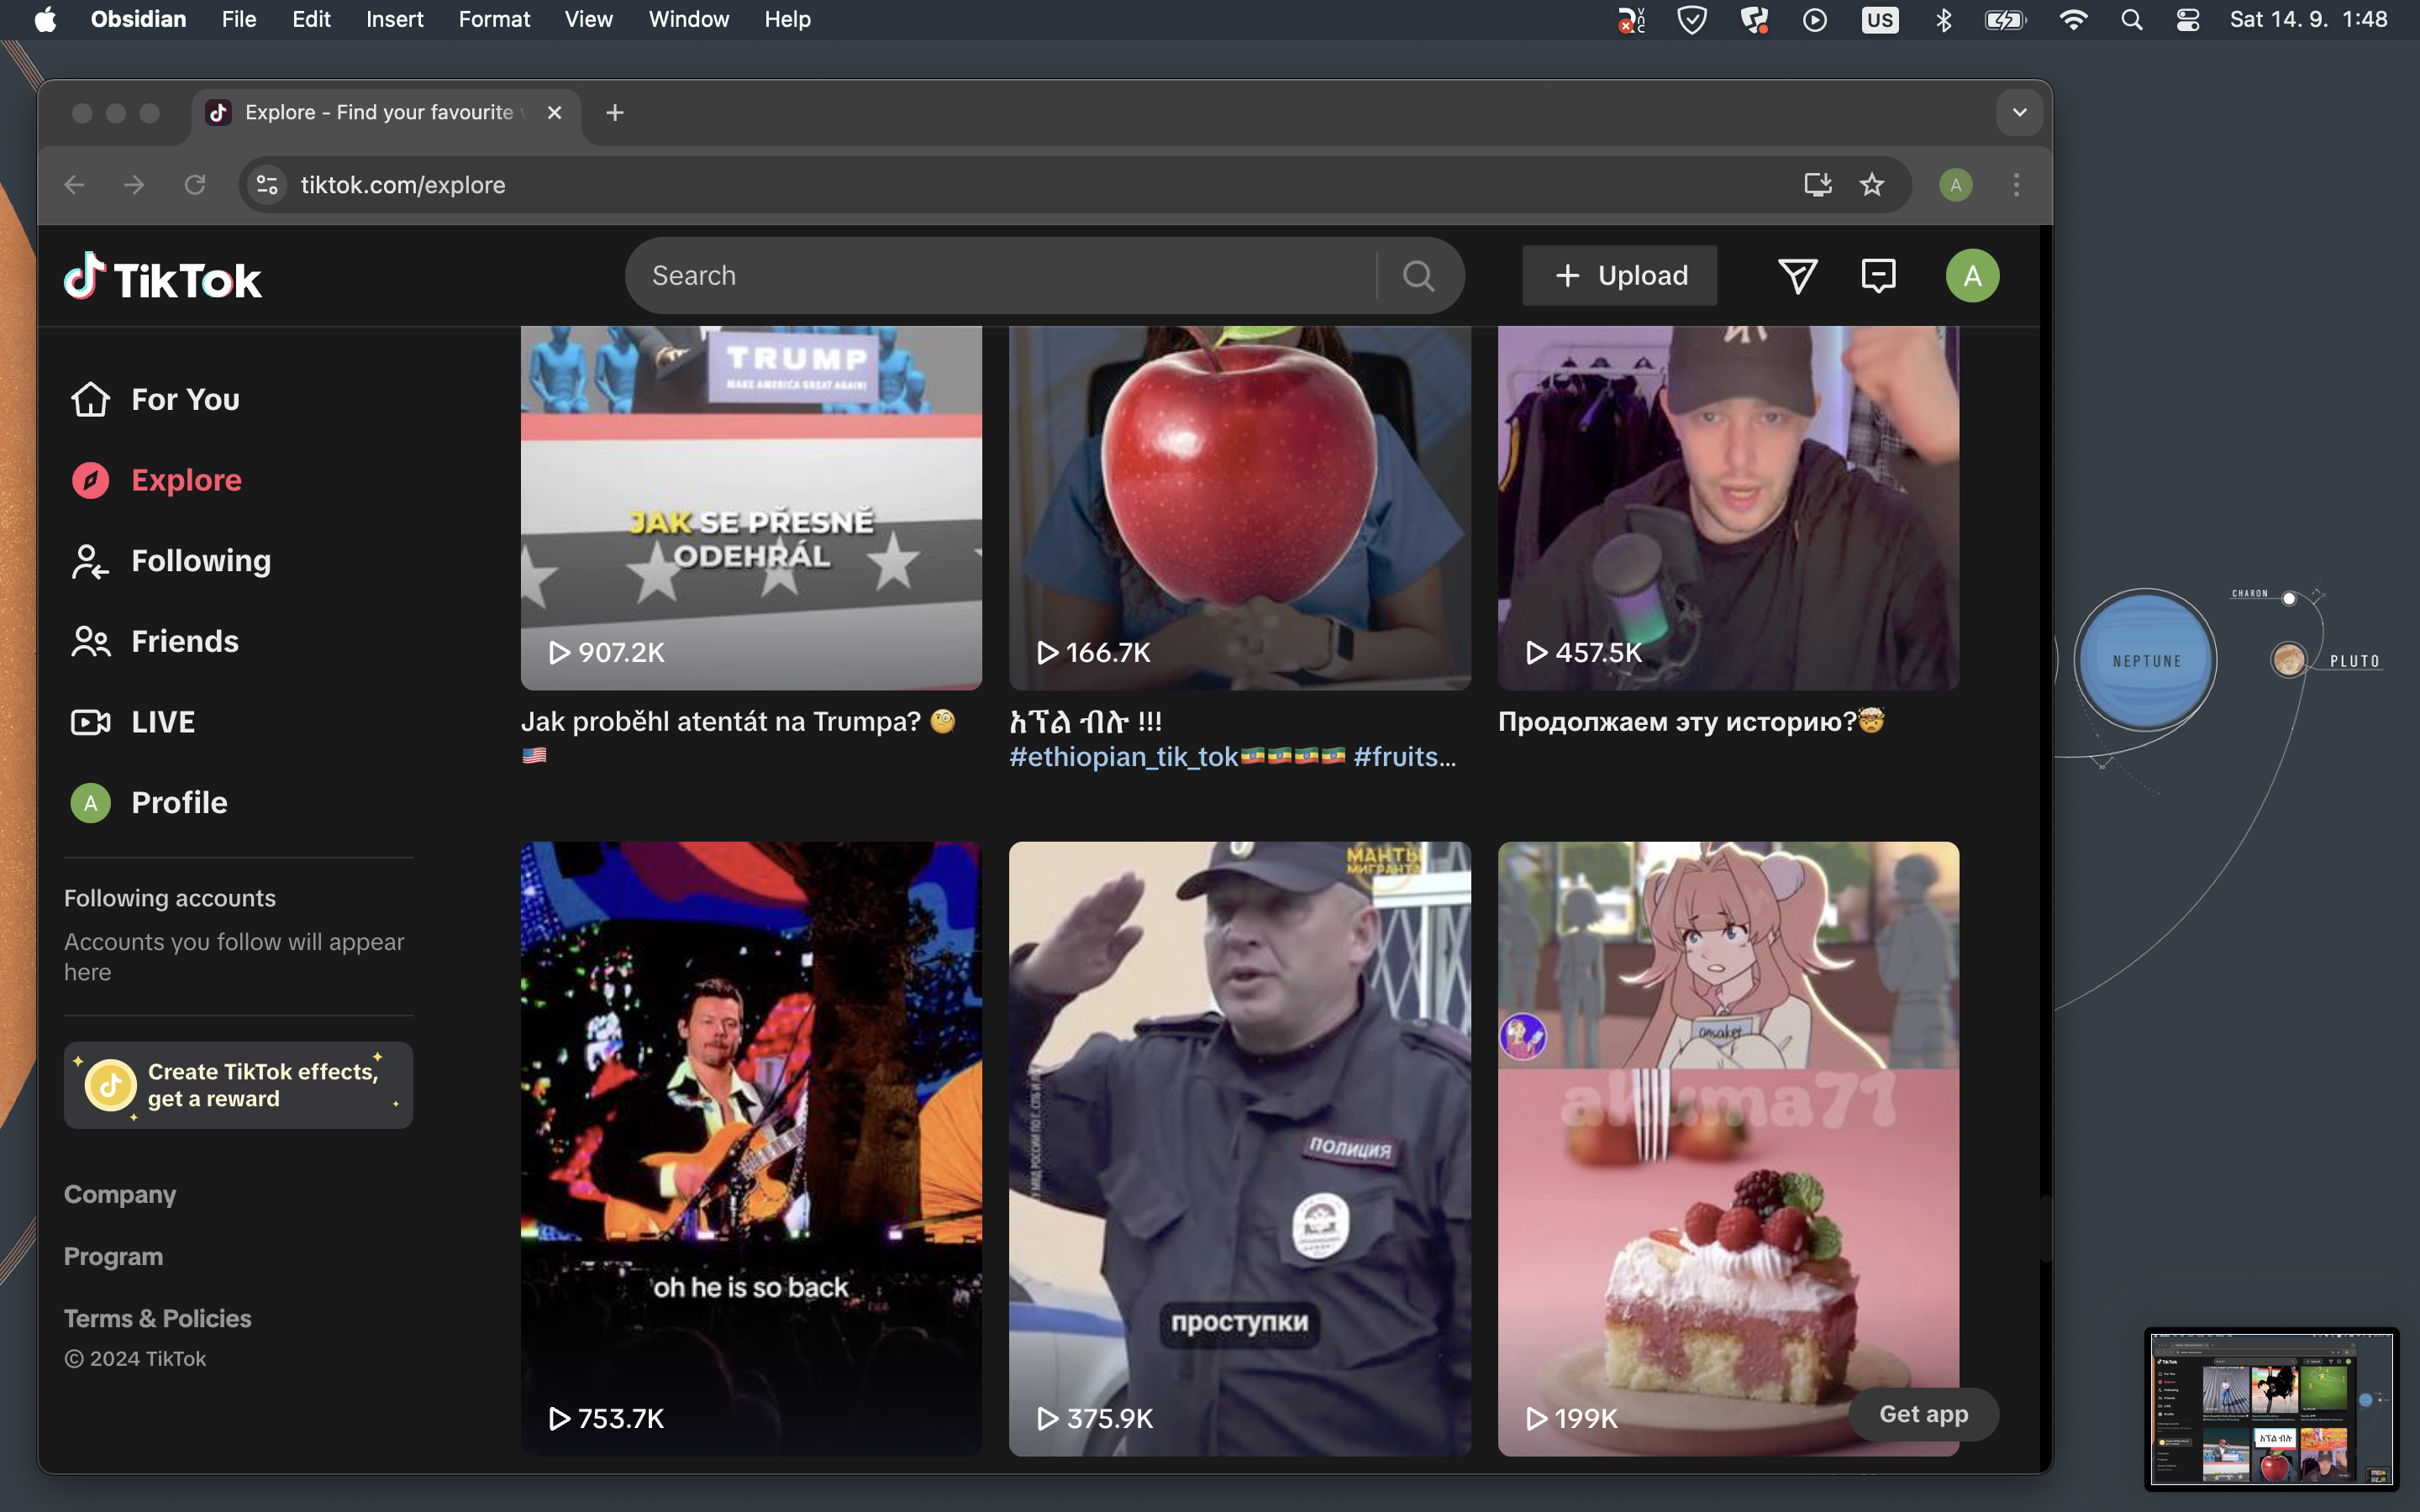Click the Get app button
This screenshot has height=1512, width=2420.
[x=1923, y=1414]
